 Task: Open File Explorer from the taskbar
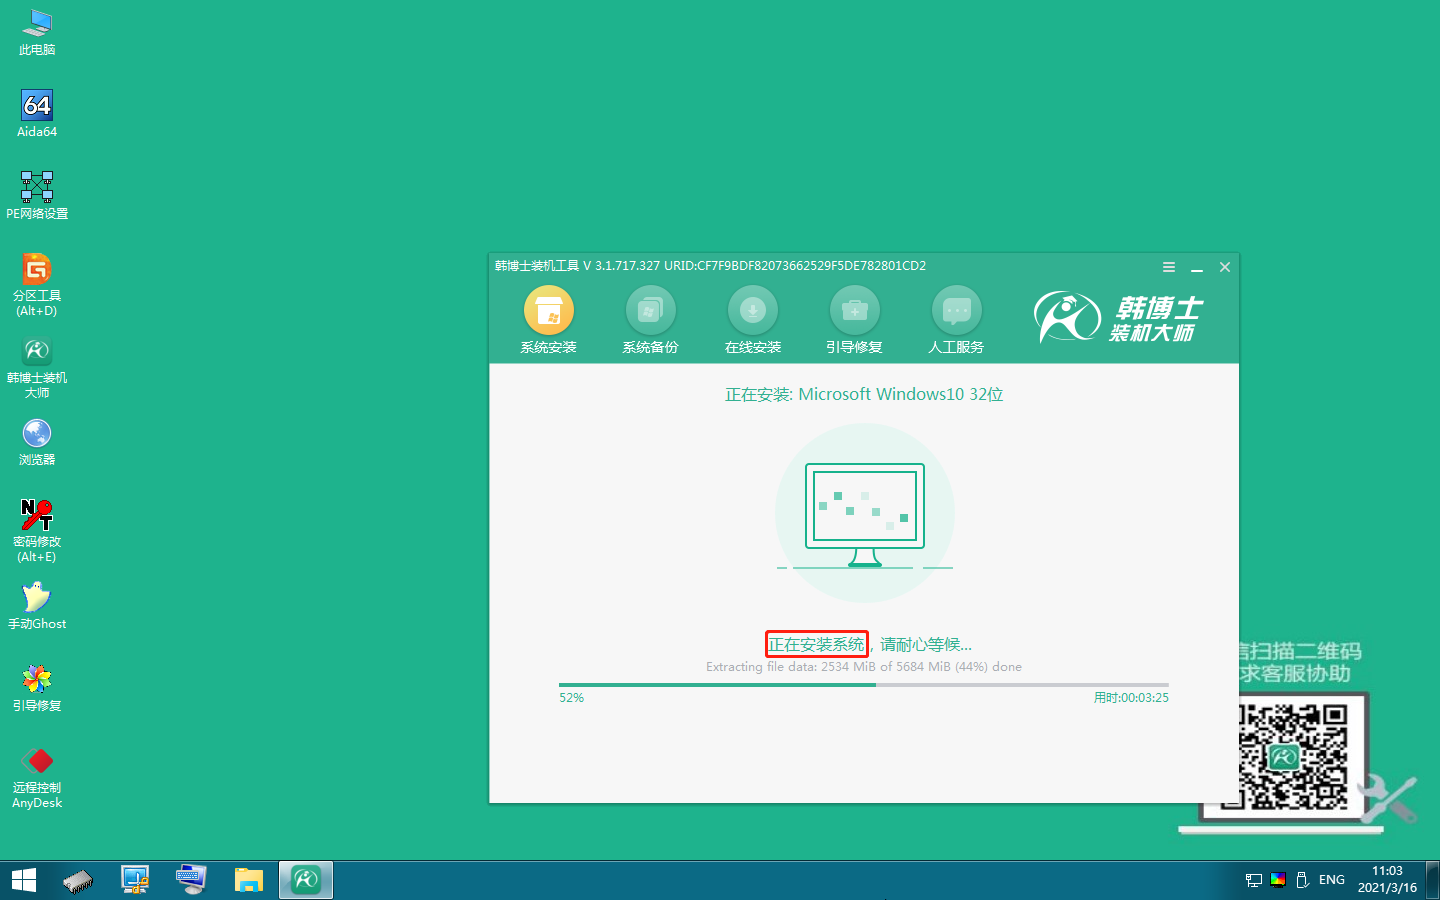[248, 880]
